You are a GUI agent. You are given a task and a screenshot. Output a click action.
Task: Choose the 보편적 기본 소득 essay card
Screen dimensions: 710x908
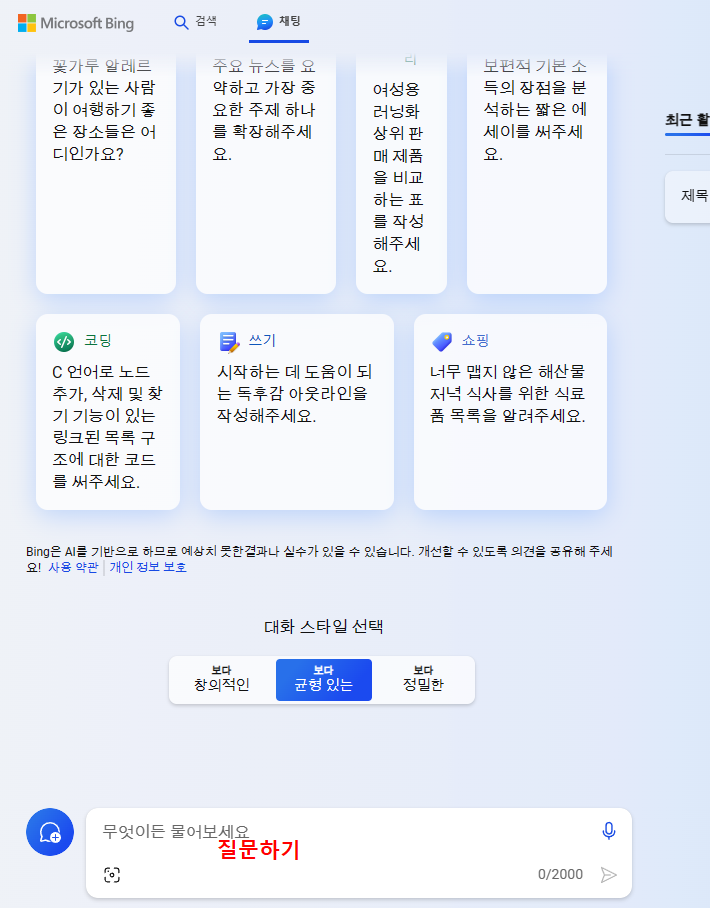coord(537,174)
